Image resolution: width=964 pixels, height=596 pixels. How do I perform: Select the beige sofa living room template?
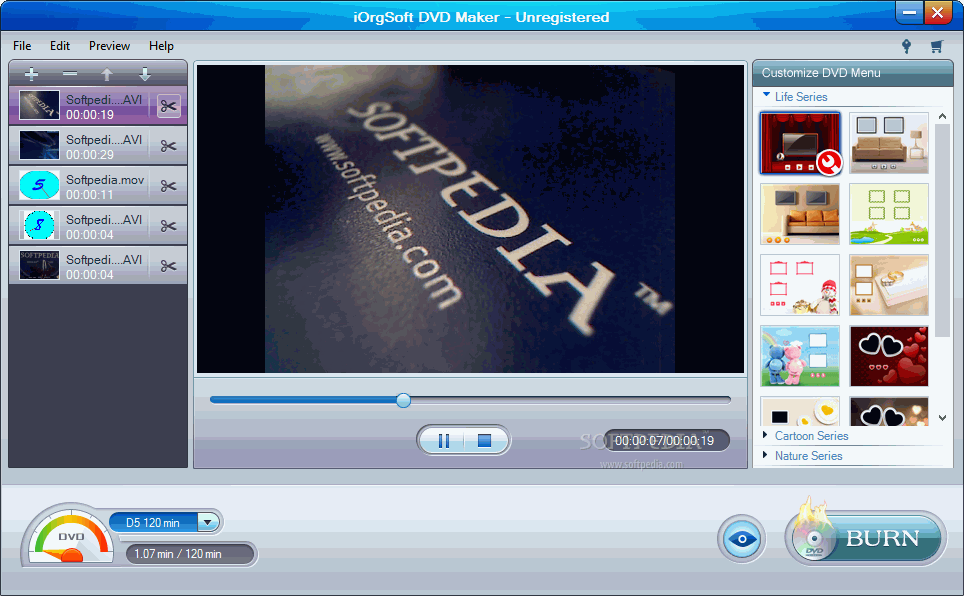889,143
